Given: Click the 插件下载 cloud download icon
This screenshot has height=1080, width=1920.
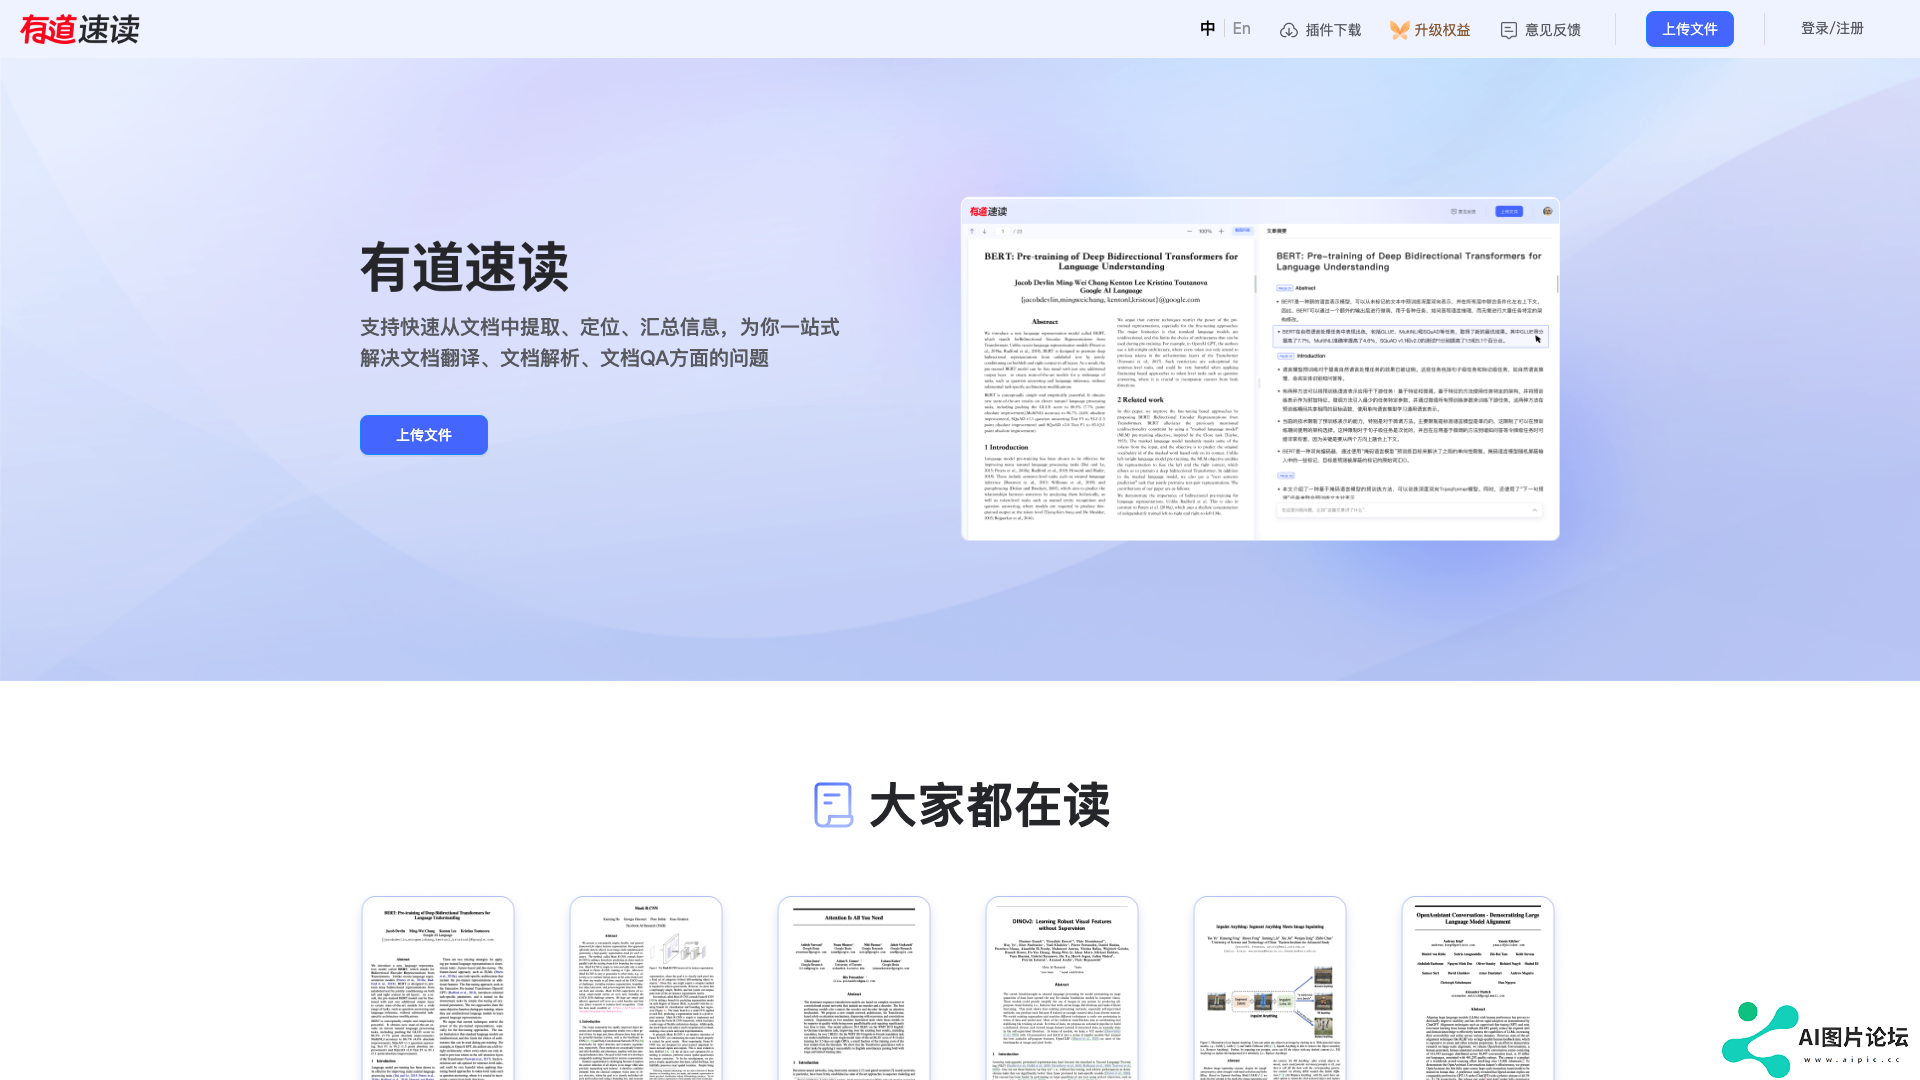Looking at the screenshot, I should click(1289, 30).
